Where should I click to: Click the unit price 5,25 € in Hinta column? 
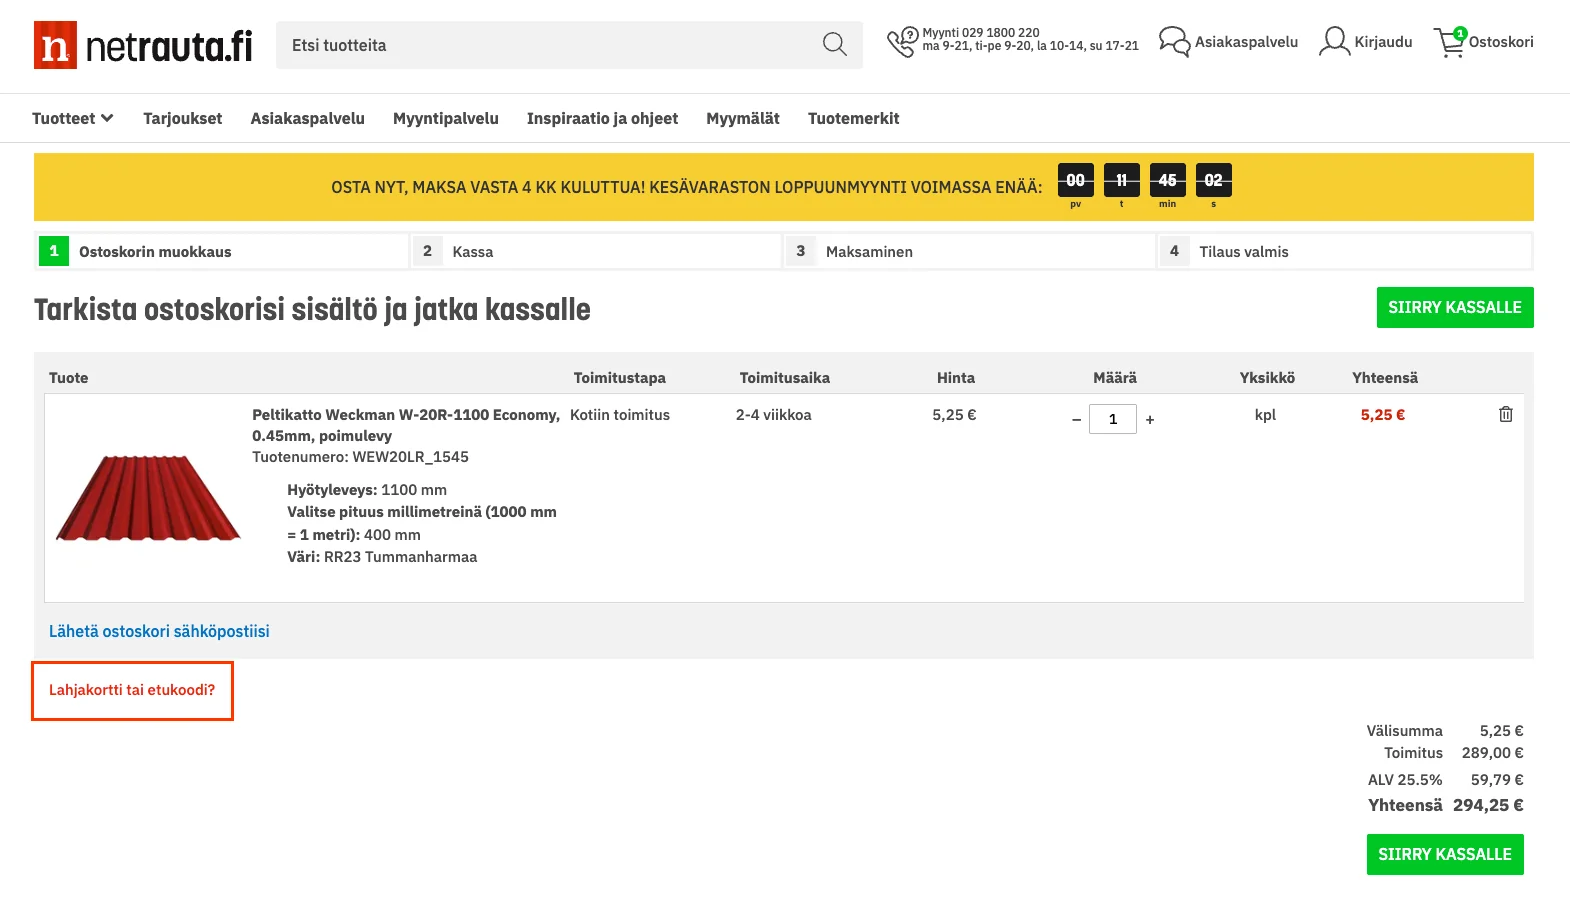pyautogui.click(x=954, y=415)
